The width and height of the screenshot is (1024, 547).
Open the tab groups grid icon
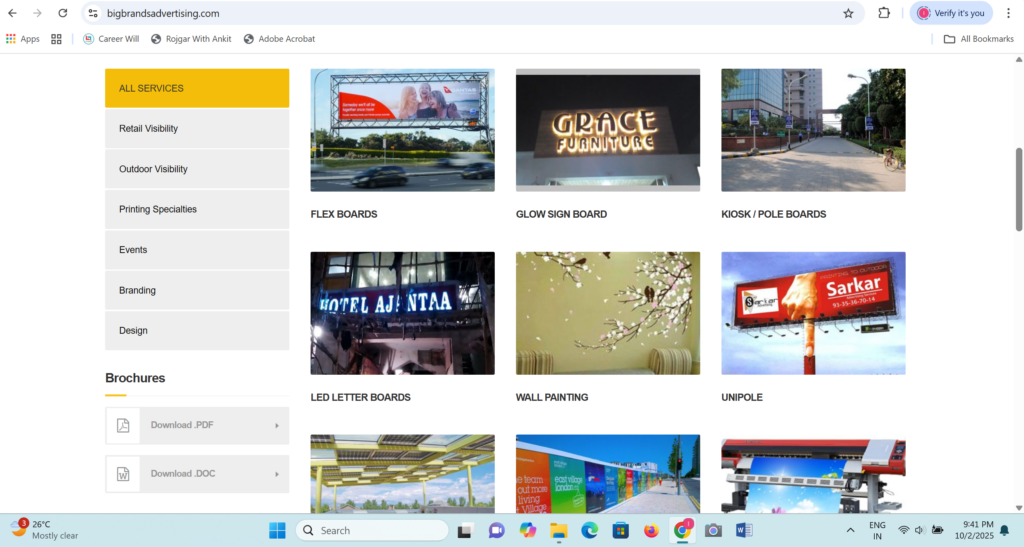56,39
